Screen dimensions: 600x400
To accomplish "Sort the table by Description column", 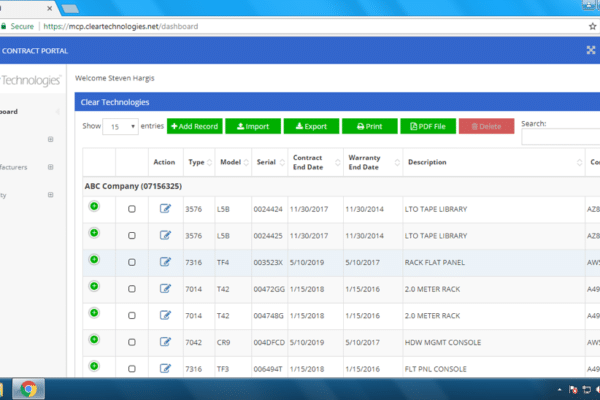I will 494,162.
